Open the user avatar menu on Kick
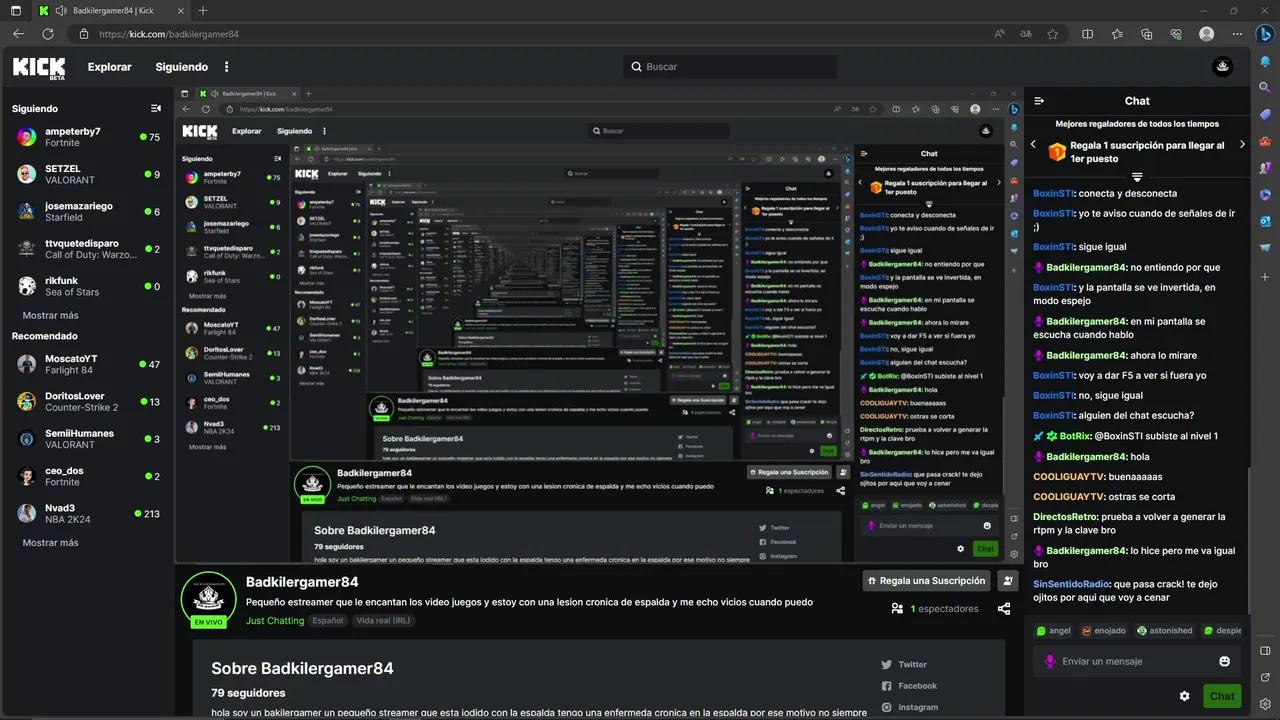This screenshot has height=720, width=1280. click(x=1222, y=67)
